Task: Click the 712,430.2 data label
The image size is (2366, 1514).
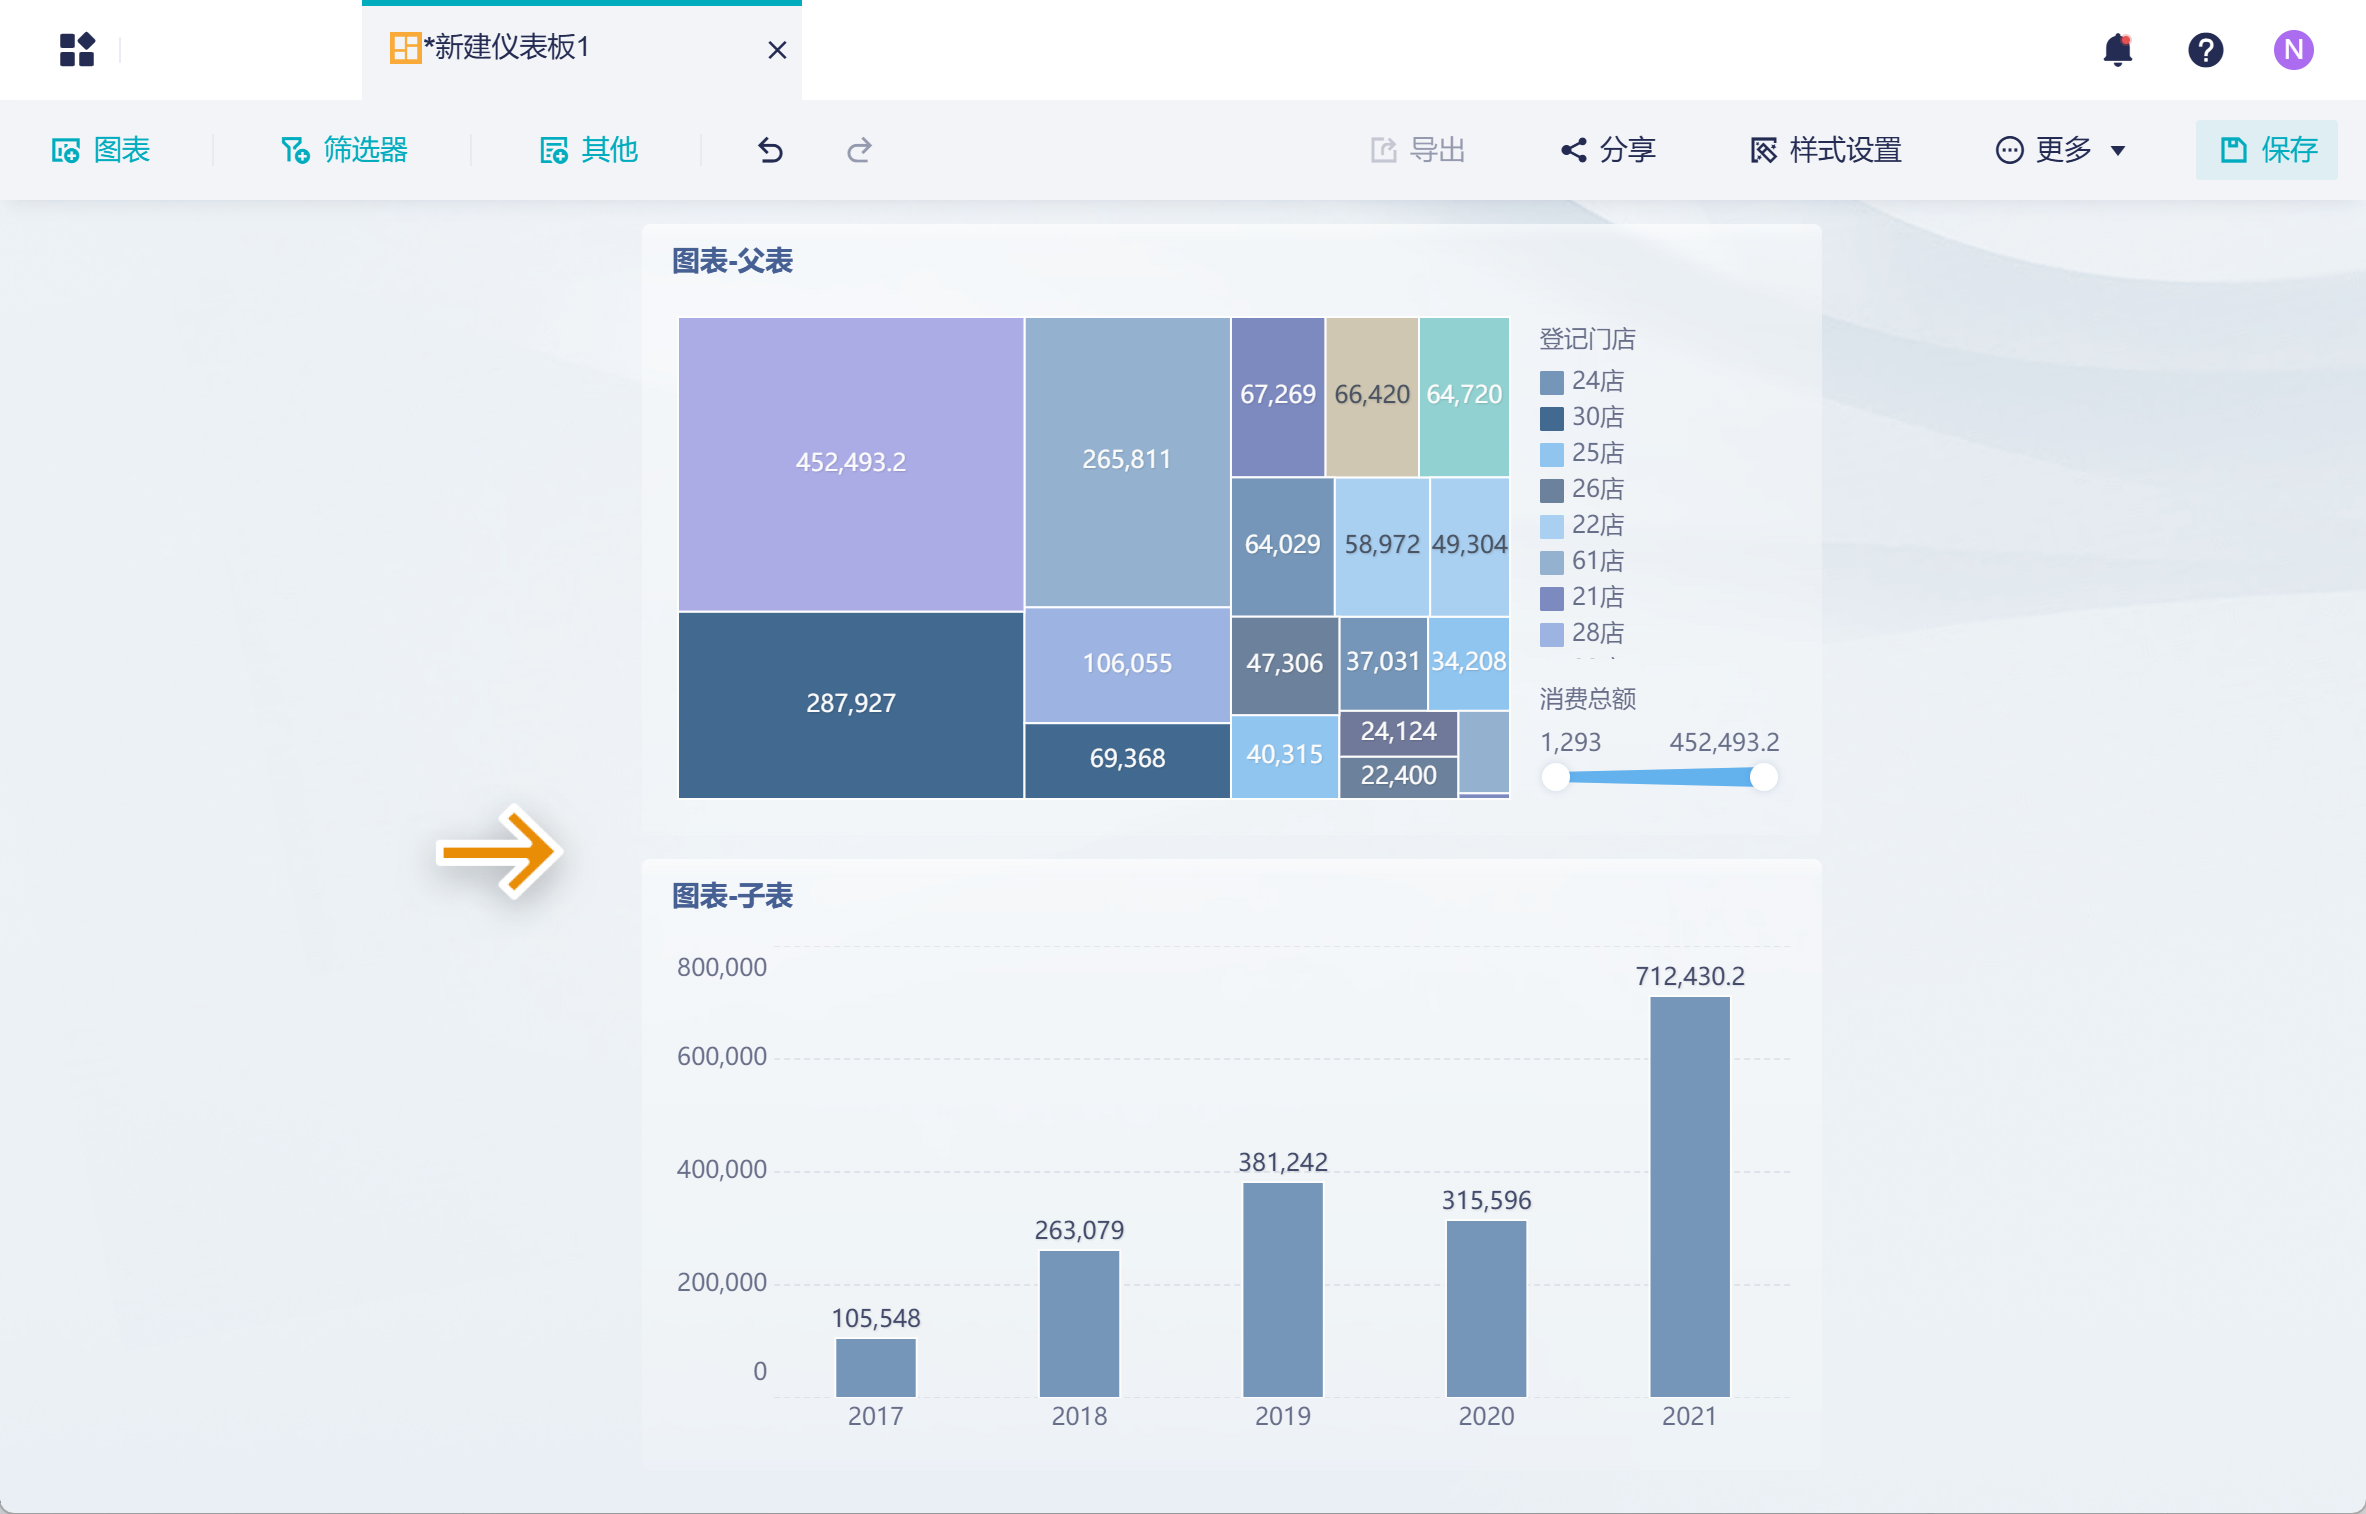Action: (1690, 977)
